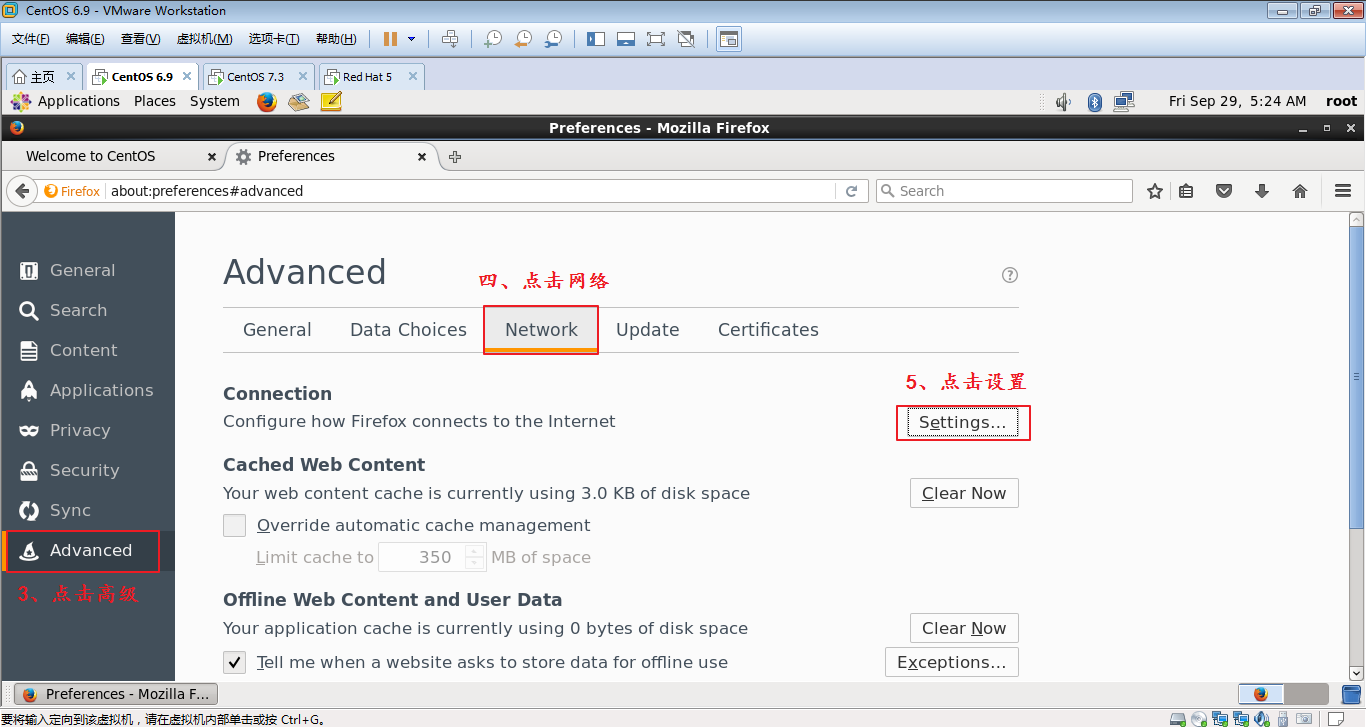Open the Applications menu in GNOME panel
Screen dimensions: 1366x728
point(78,101)
